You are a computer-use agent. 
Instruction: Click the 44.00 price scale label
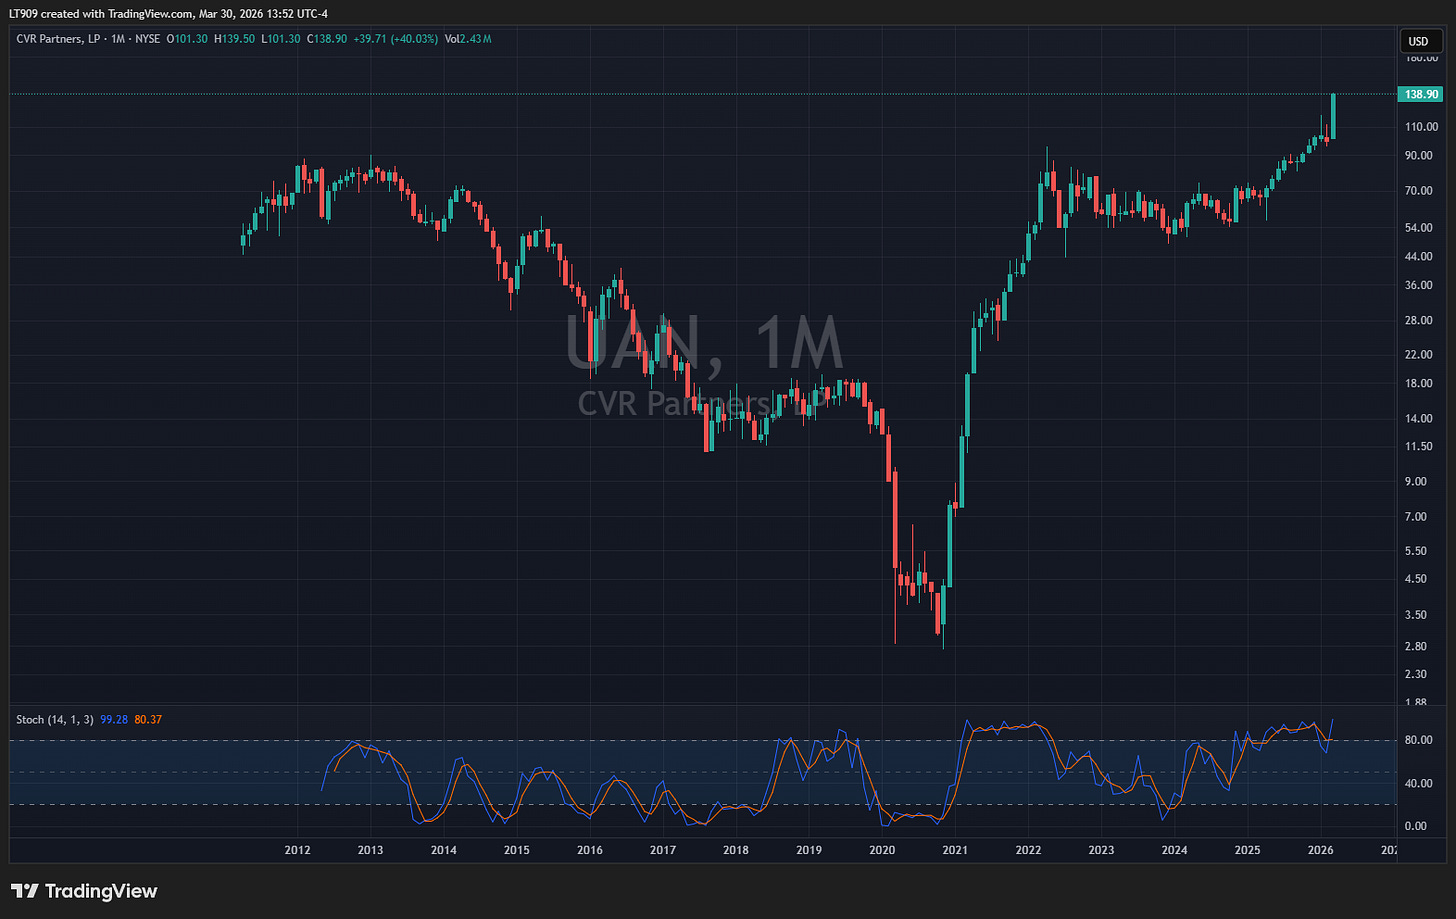coord(1419,256)
